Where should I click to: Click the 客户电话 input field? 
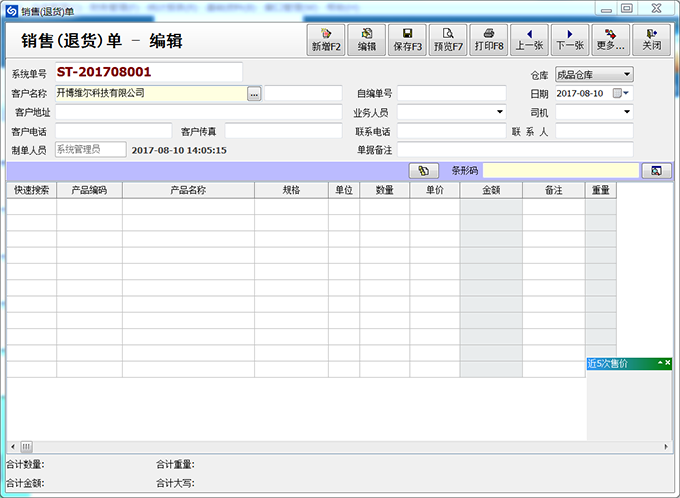[114, 131]
